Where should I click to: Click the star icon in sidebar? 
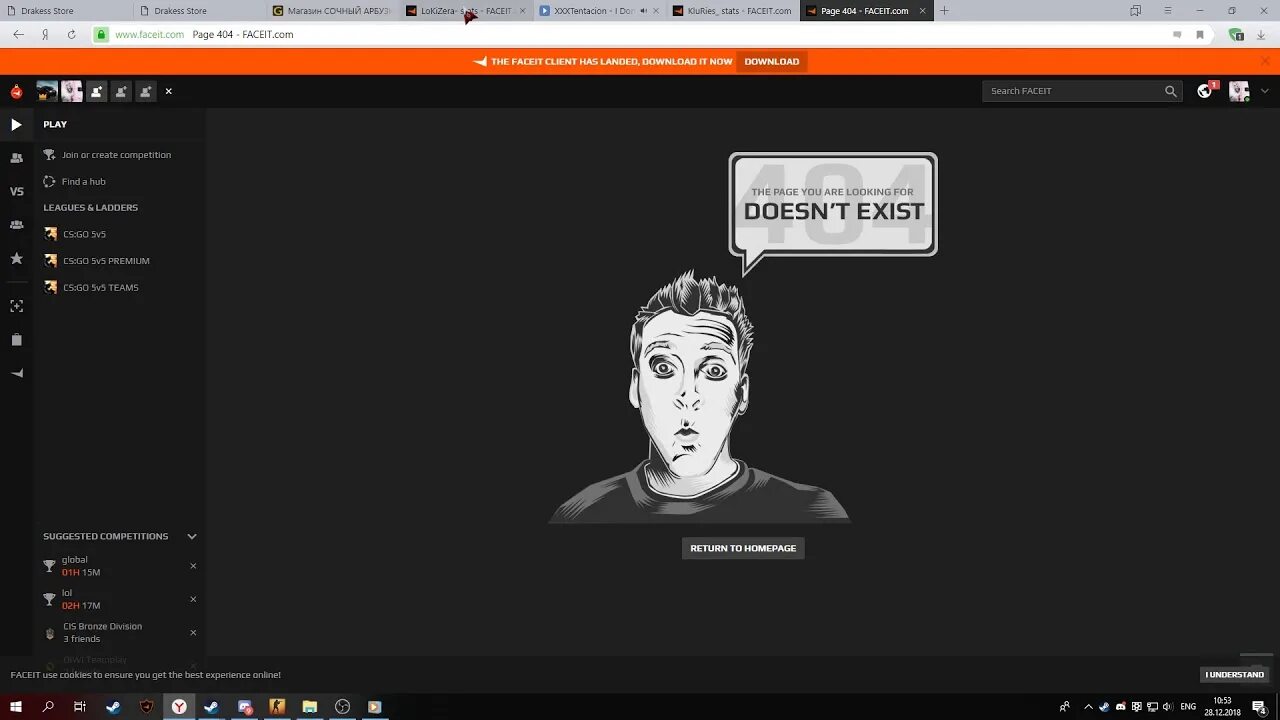click(x=16, y=258)
